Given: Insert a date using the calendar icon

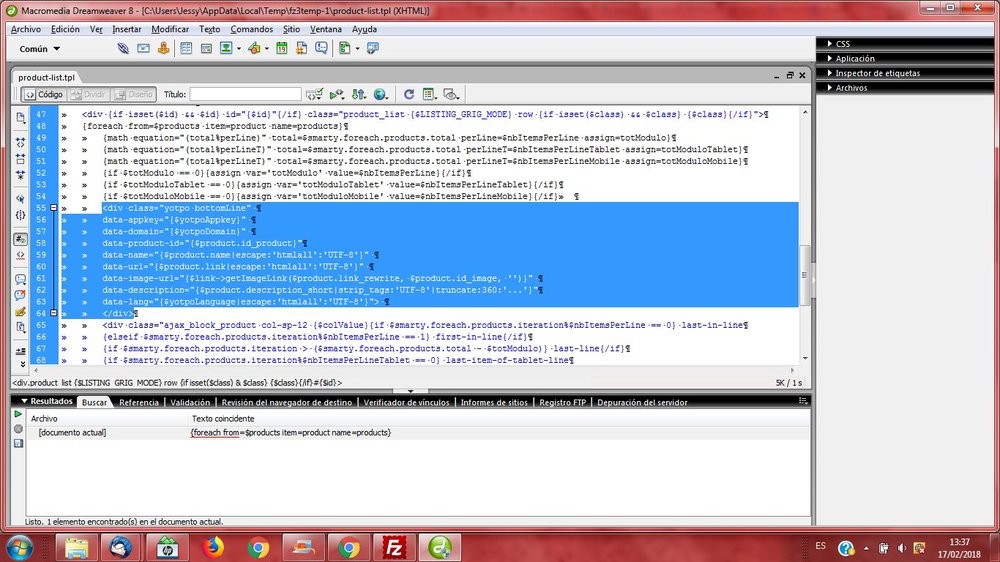Looking at the screenshot, I should point(281,48).
